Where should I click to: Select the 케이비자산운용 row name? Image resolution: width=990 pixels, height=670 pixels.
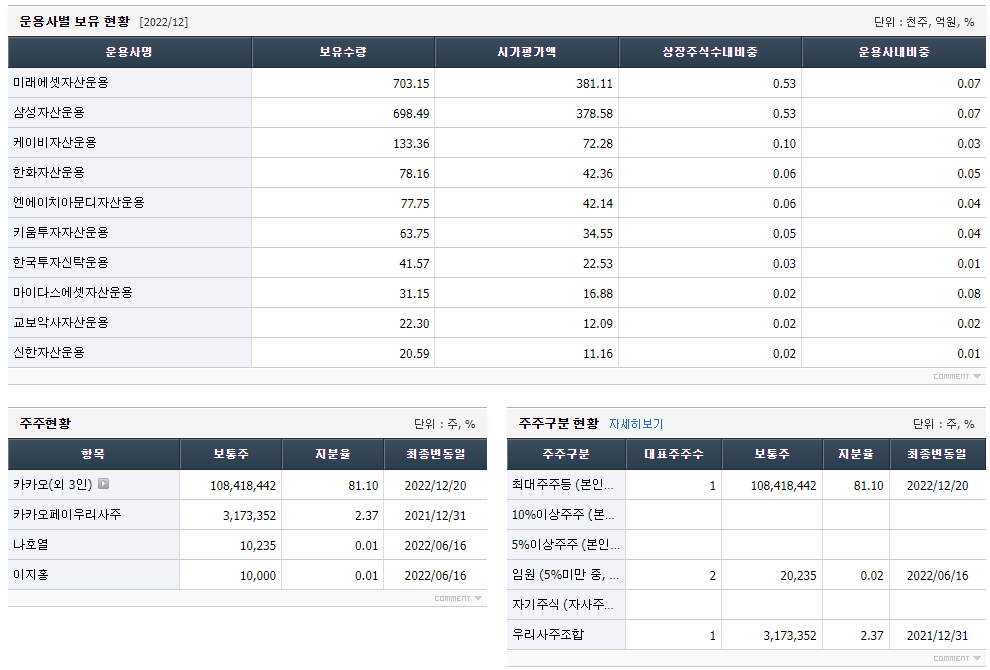click(55, 143)
